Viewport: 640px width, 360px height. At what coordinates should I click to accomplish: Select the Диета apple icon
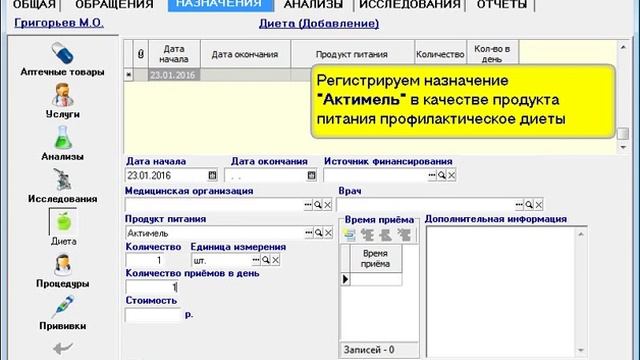coord(63,222)
